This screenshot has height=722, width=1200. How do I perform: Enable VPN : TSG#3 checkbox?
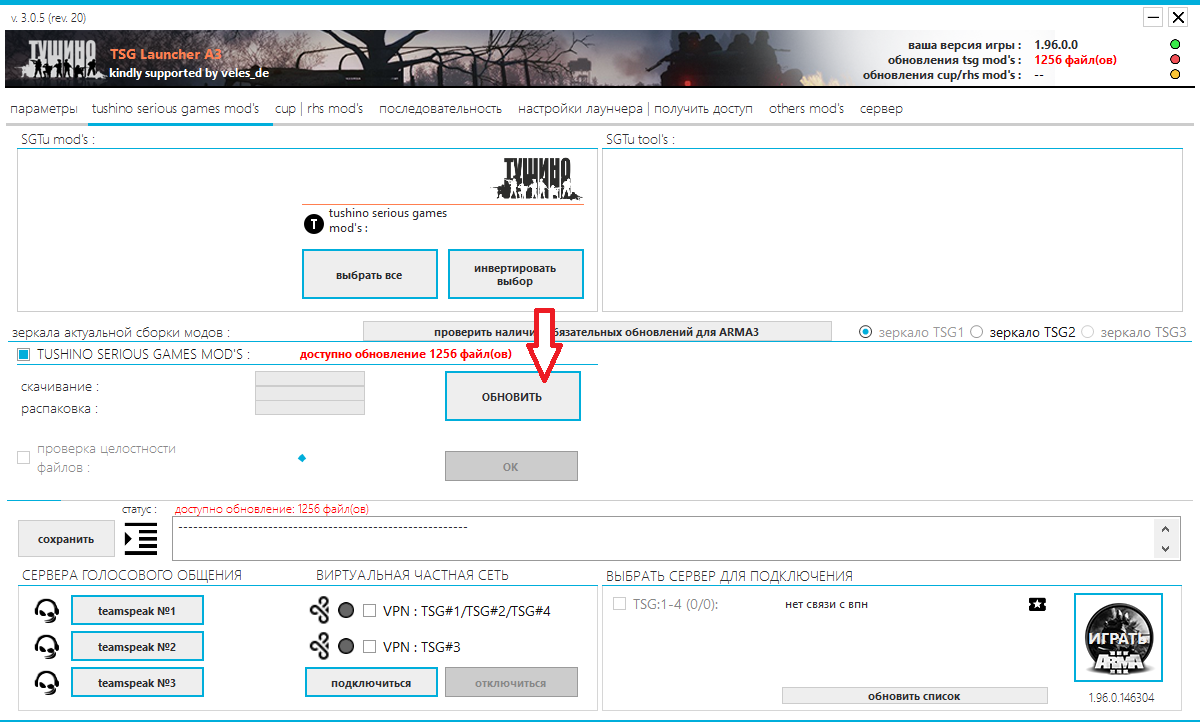point(369,647)
